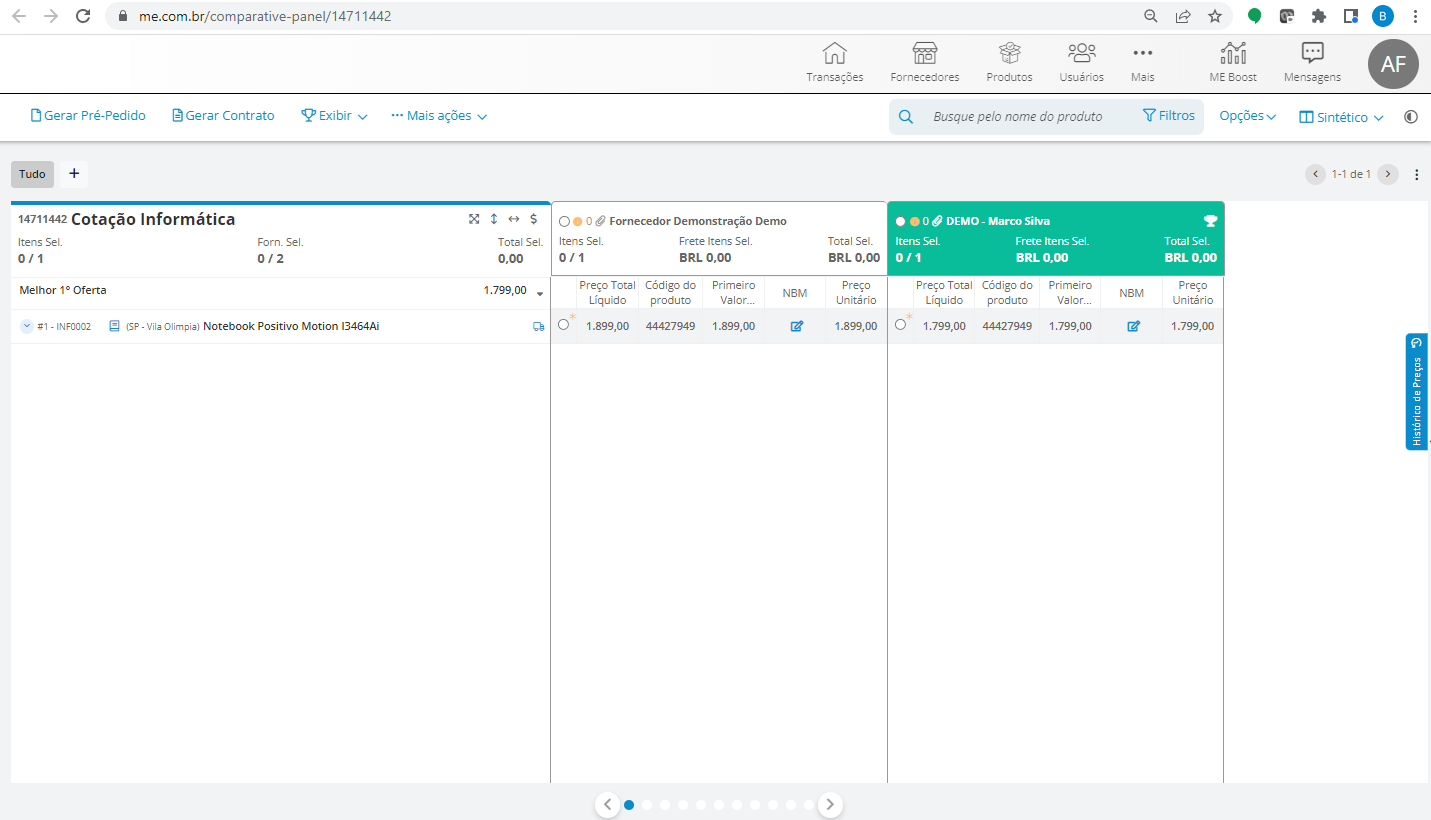Open the Fornecedores storefront icon
The height and width of the screenshot is (820, 1431).
pyautogui.click(x=924, y=54)
